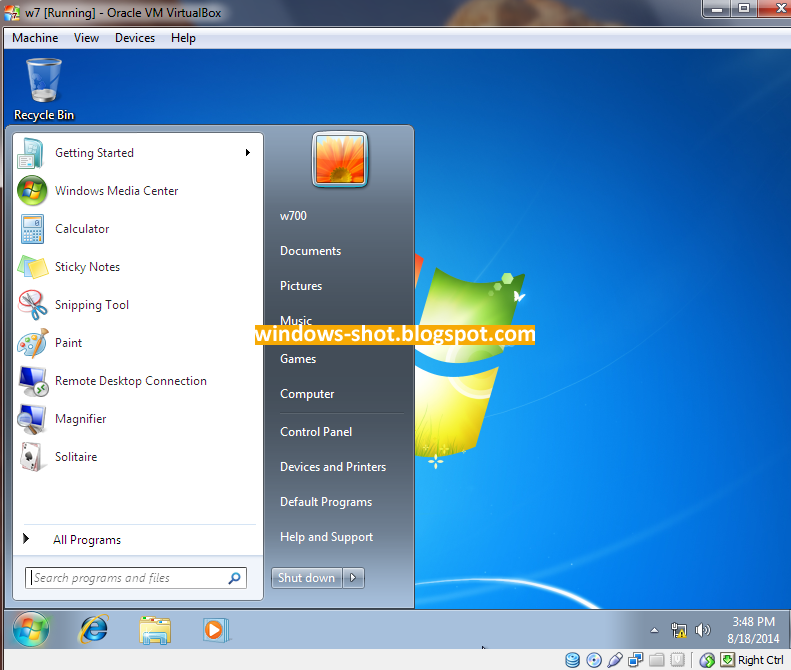This screenshot has width=791, height=670.
Task: Click the search magnifier icon
Action: (x=235, y=578)
